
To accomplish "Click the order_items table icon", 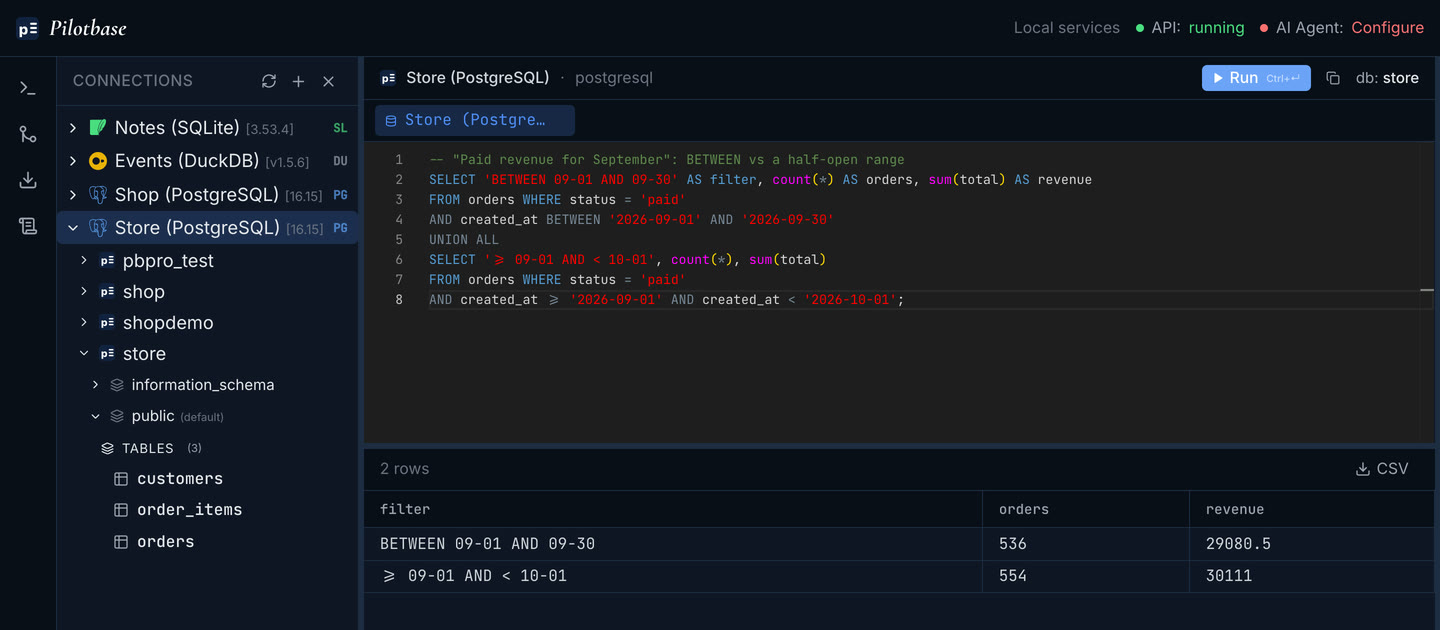I will (x=121, y=510).
